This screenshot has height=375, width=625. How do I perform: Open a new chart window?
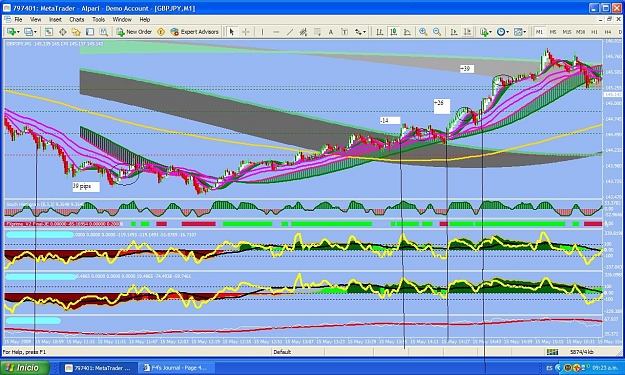pos(11,32)
